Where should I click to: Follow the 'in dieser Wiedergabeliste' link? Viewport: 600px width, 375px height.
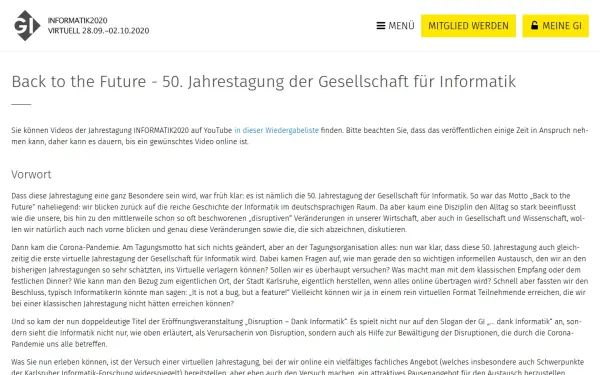[x=276, y=130]
